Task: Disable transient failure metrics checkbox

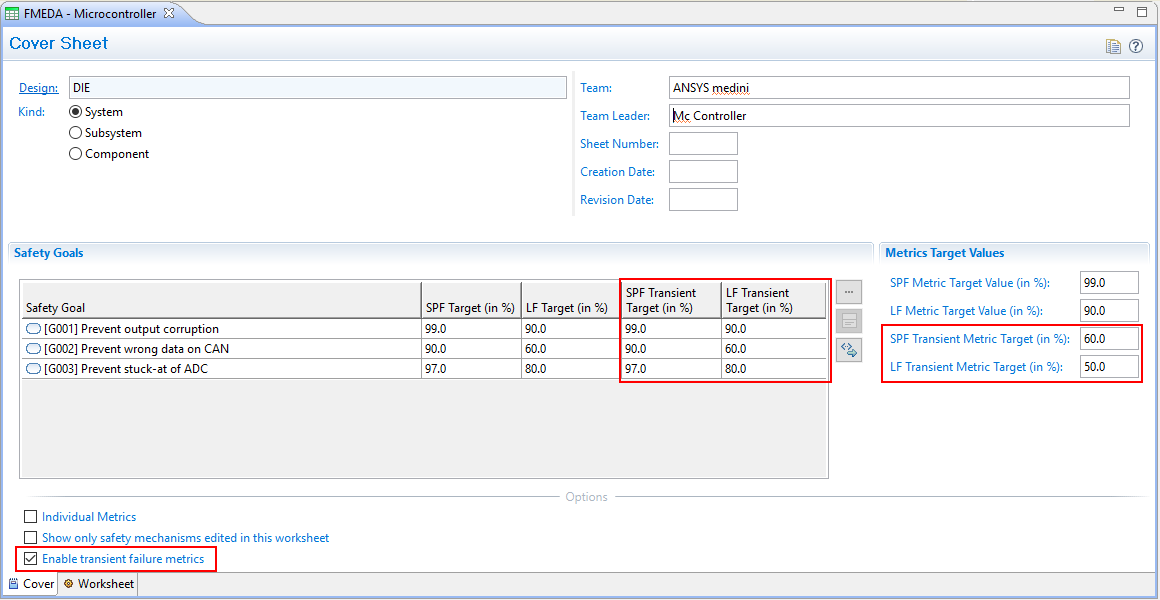Action: pos(31,559)
